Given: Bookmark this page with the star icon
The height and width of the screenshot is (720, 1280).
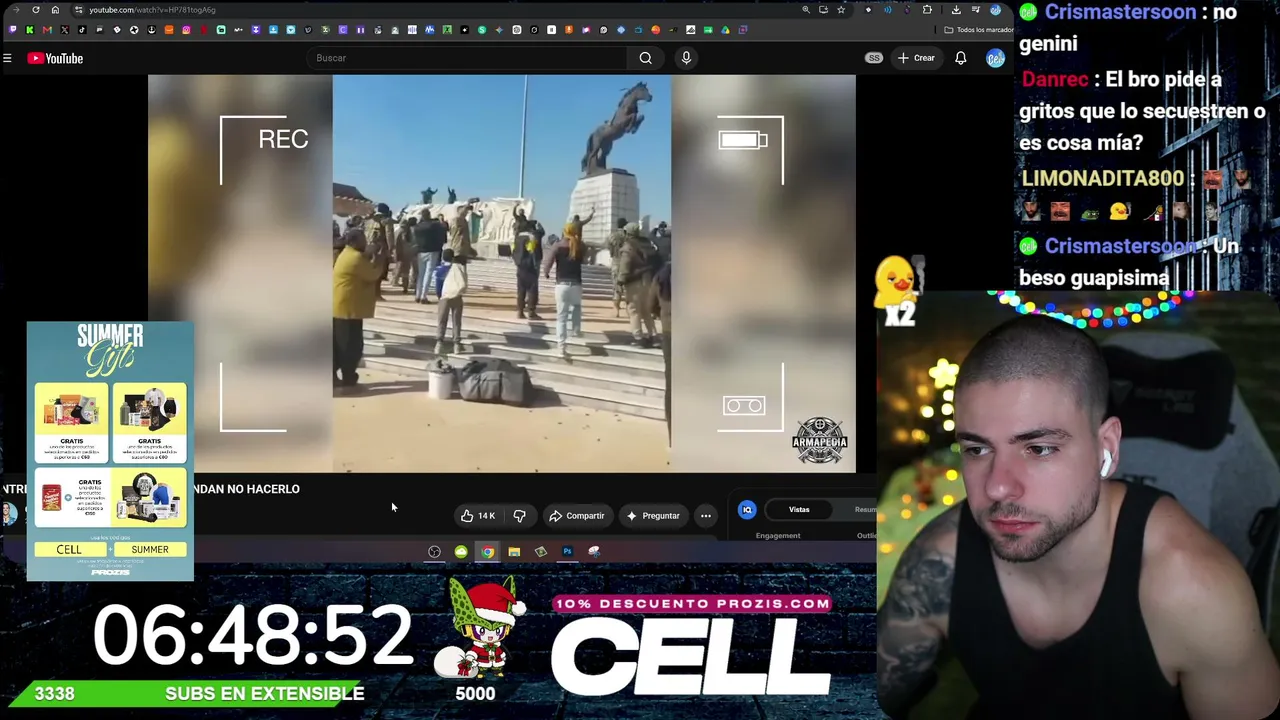Looking at the screenshot, I should click(x=841, y=10).
